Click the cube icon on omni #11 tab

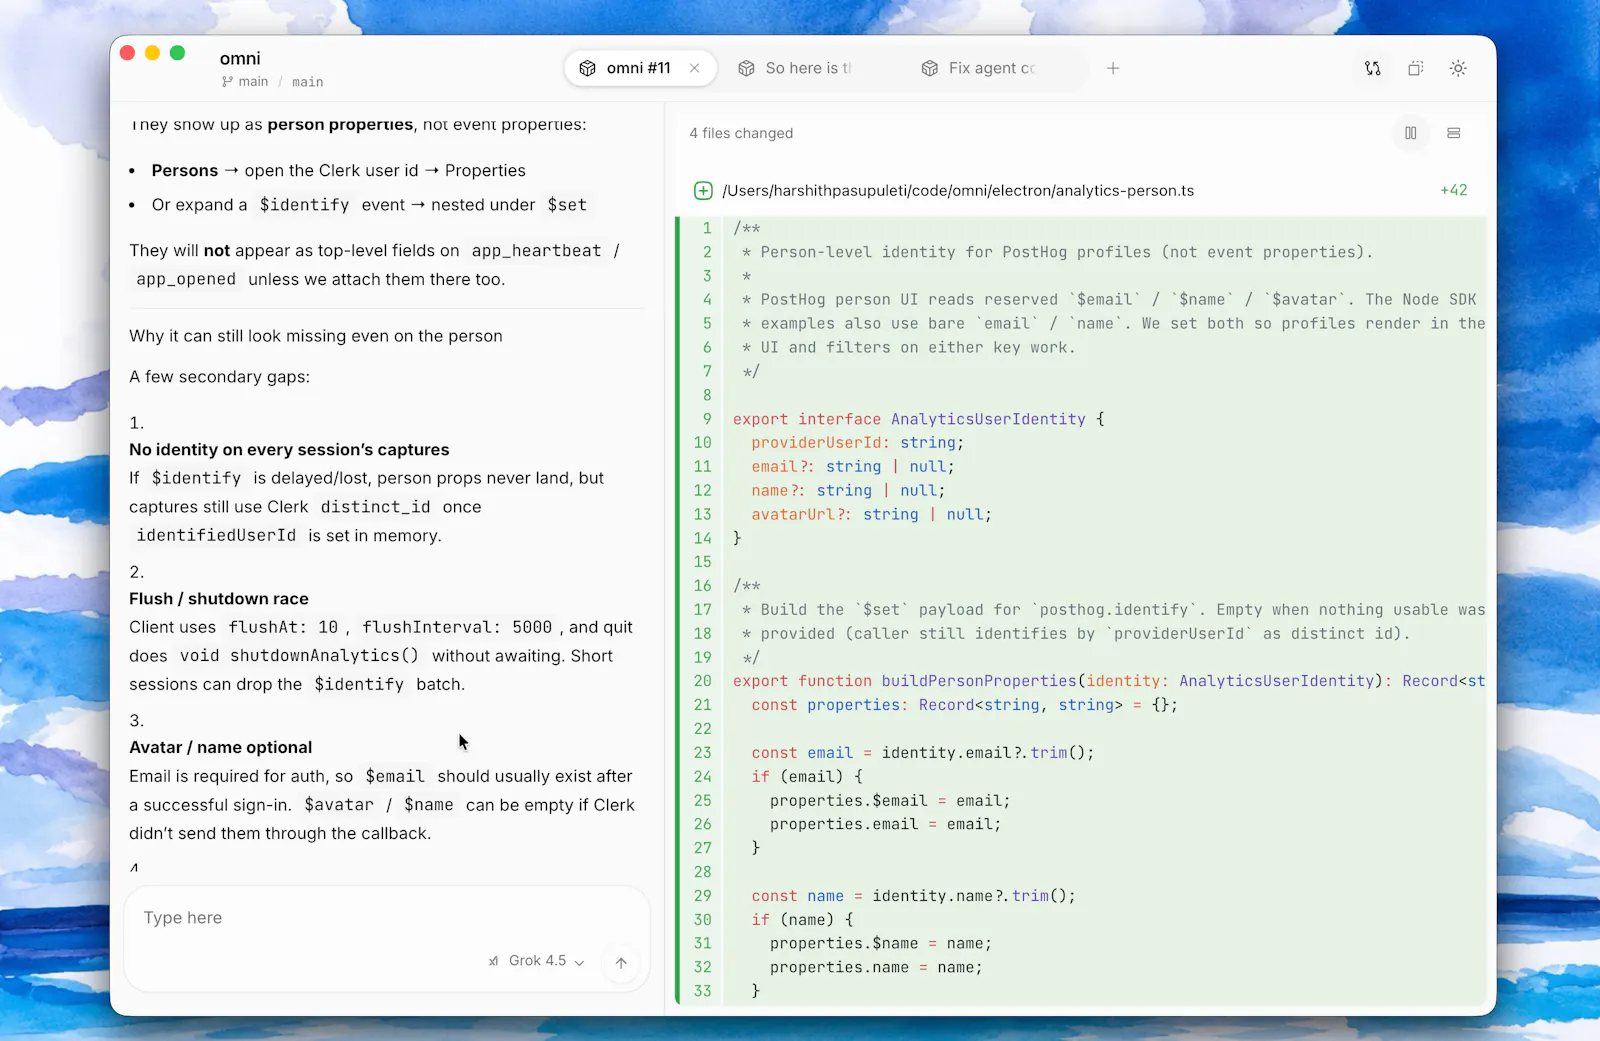pyautogui.click(x=588, y=68)
